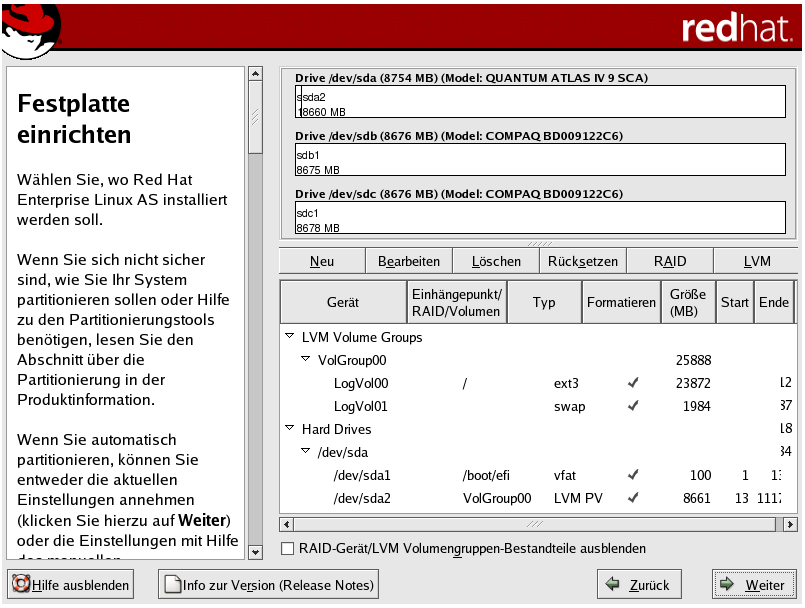Collapse the VolGroup00 node
Screen dimensions: 805x608
point(306,360)
